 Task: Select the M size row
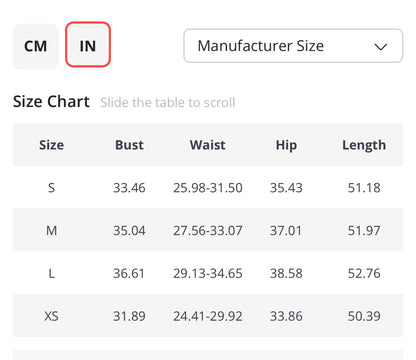pos(208,230)
